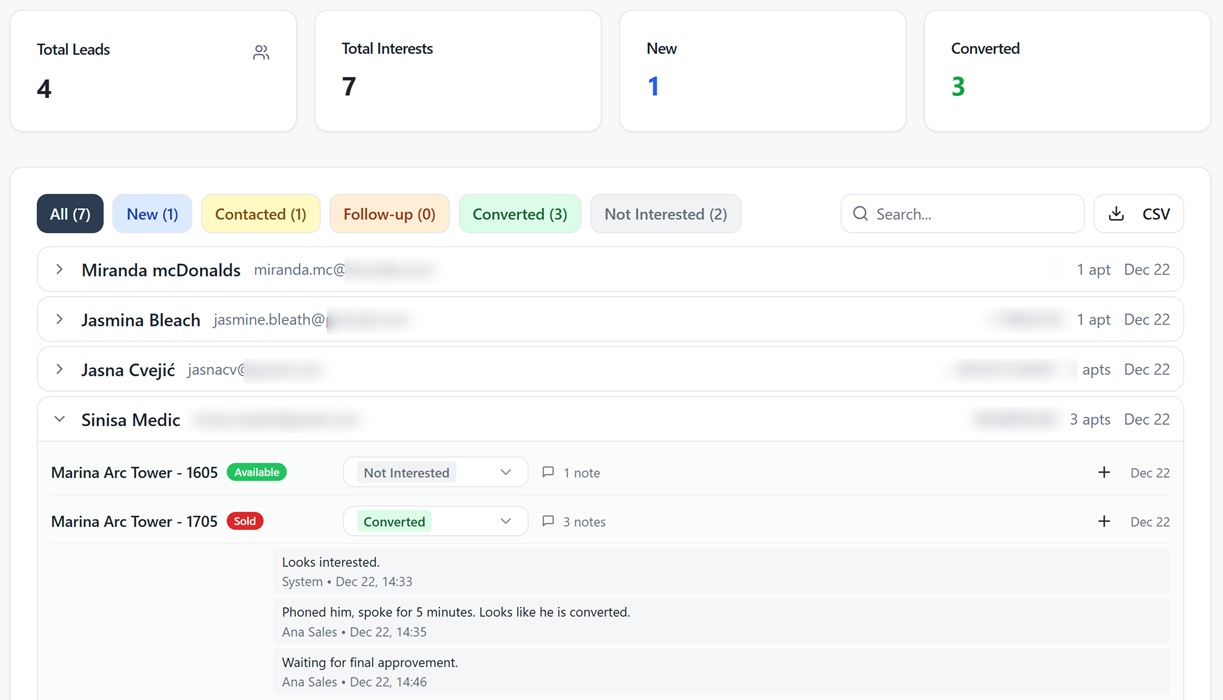
Task: Open the Converted status dropdown for 1705
Action: click(435, 521)
